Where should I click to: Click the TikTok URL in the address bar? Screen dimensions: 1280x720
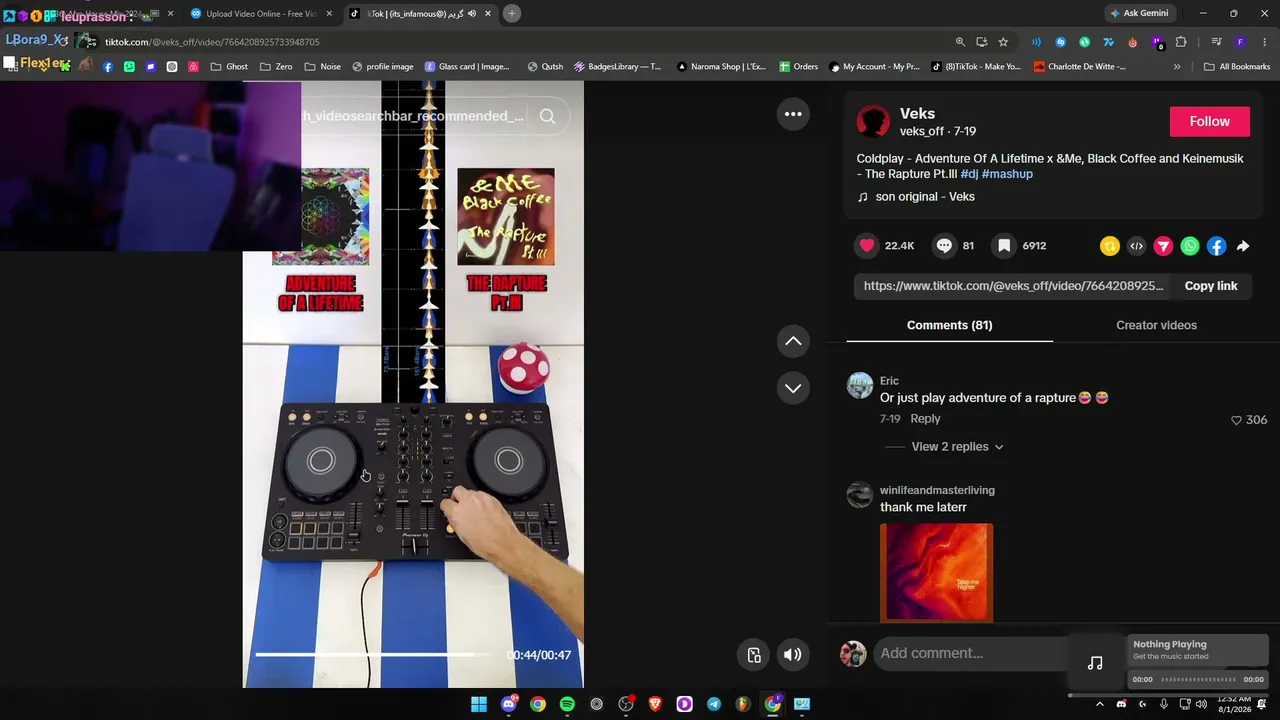[212, 42]
